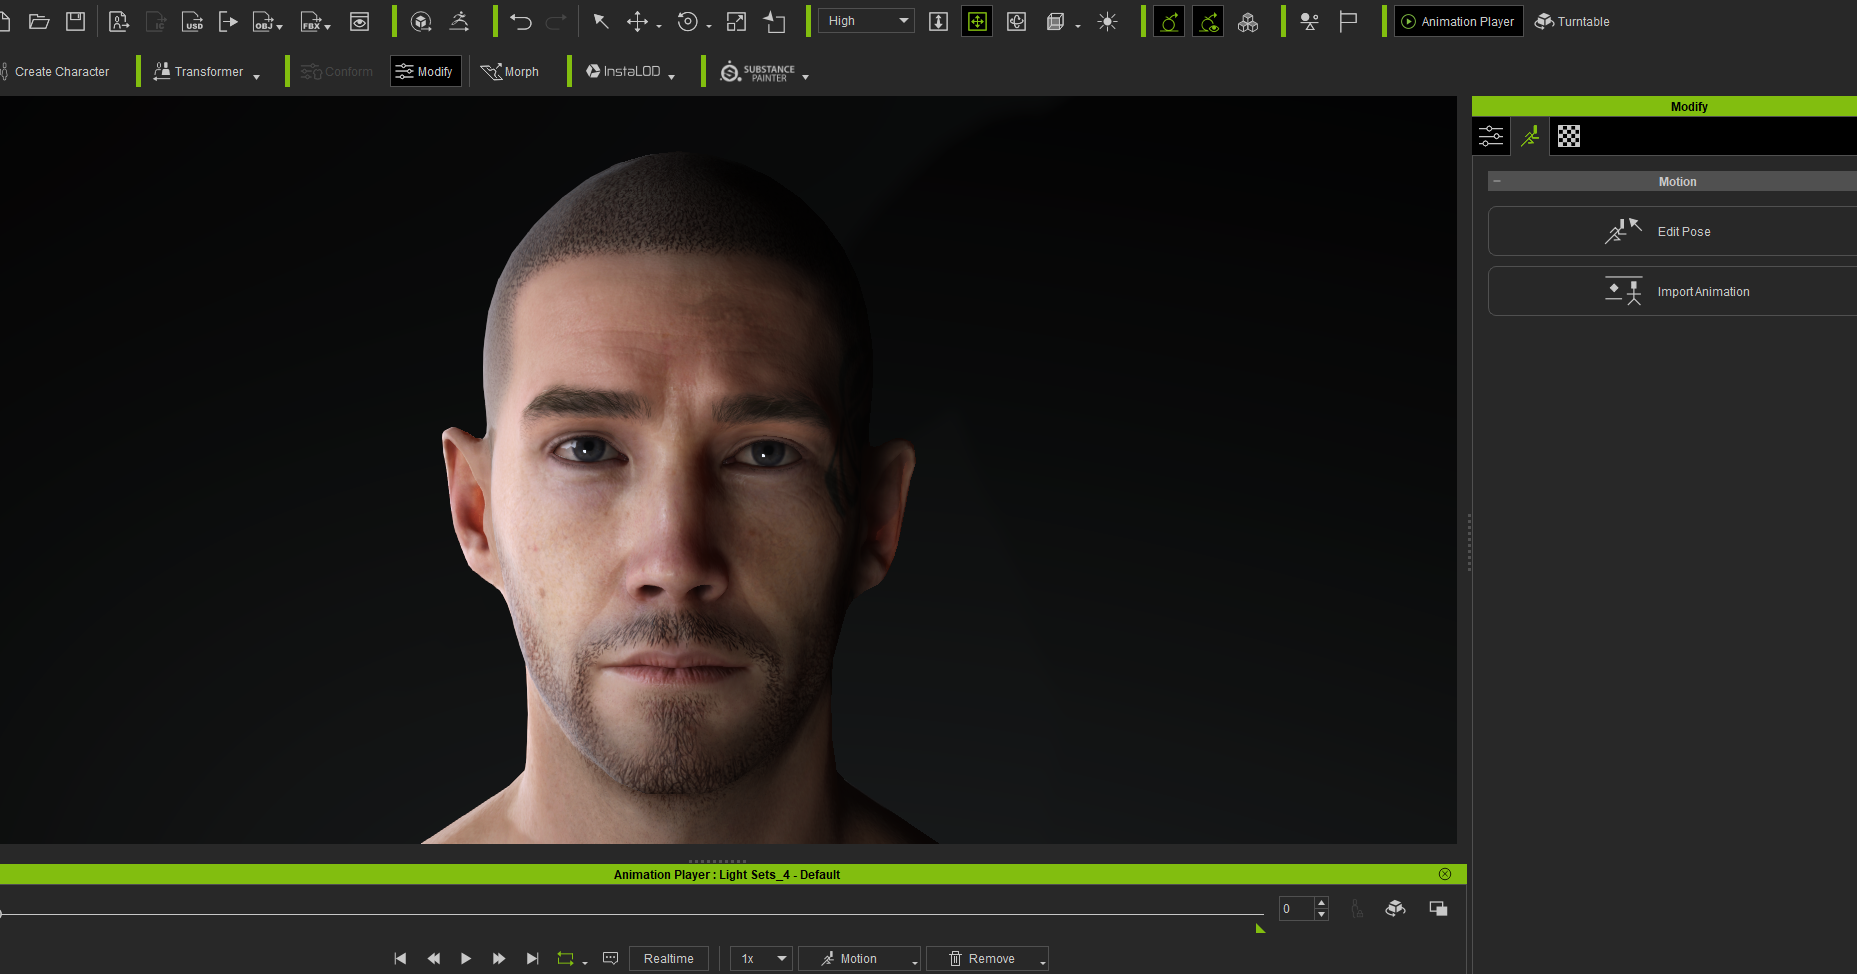This screenshot has width=1857, height=974.
Task: Click the FBX export icon
Action: coord(311,21)
